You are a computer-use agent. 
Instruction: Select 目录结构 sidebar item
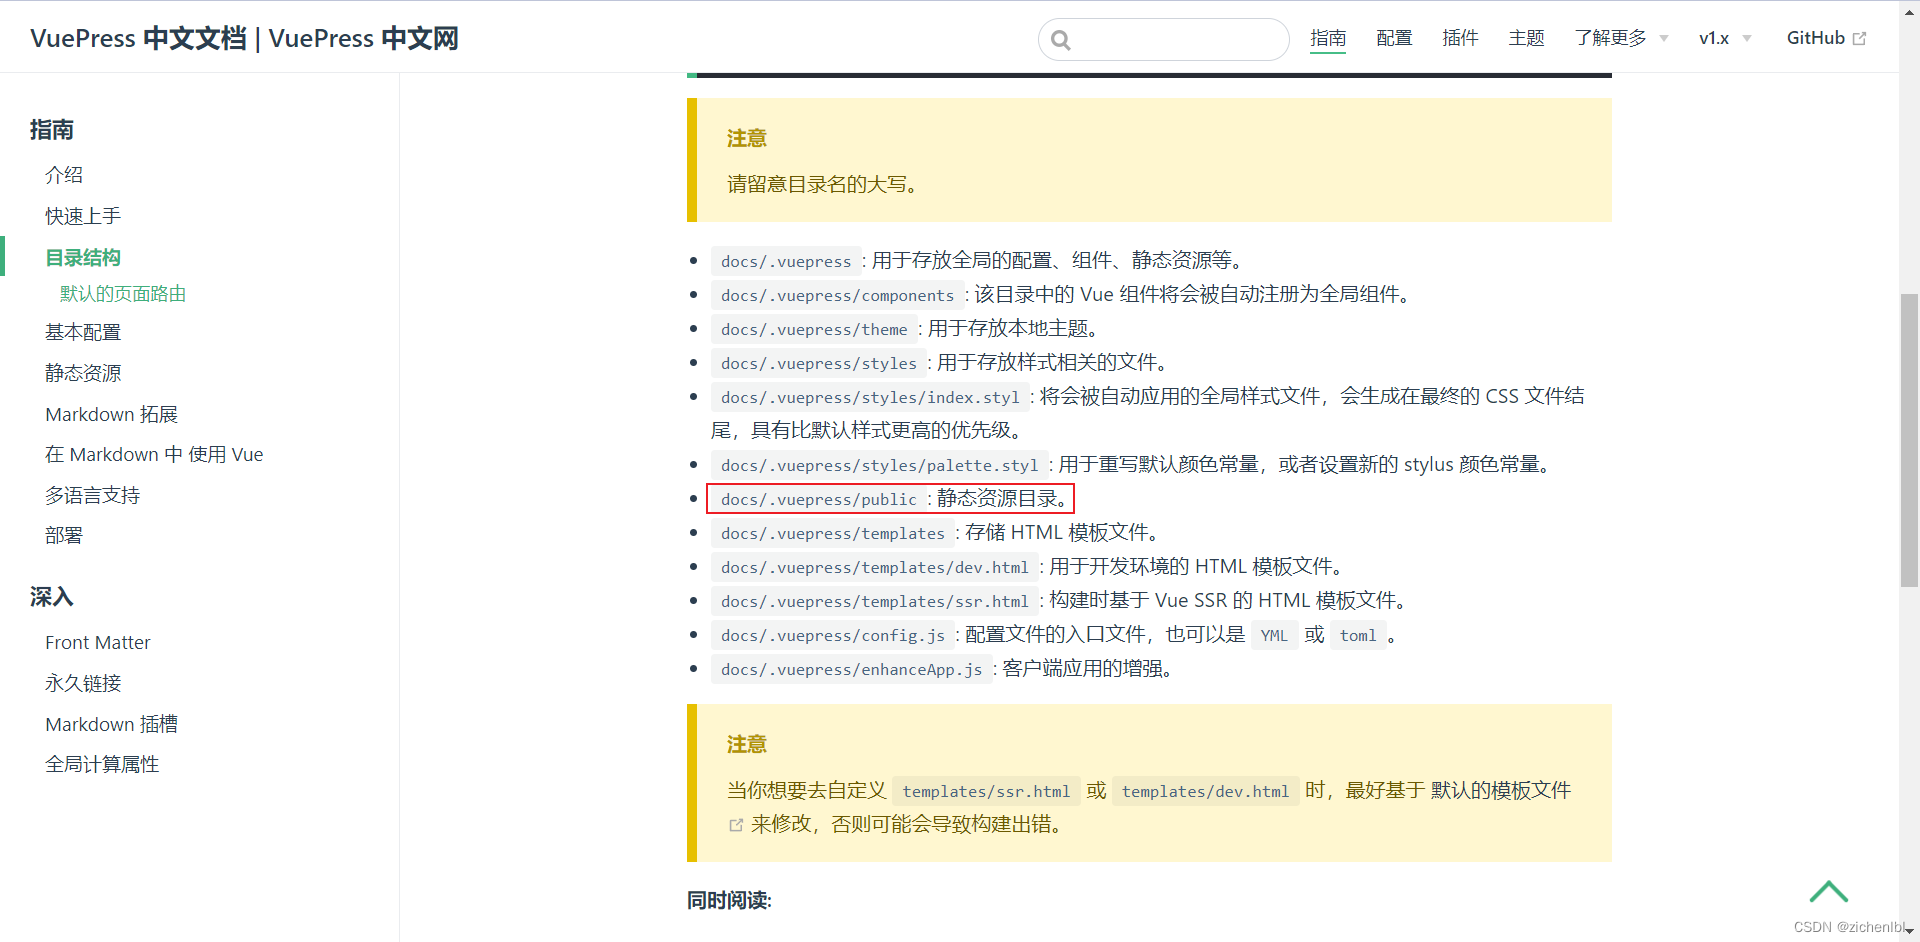[83, 257]
